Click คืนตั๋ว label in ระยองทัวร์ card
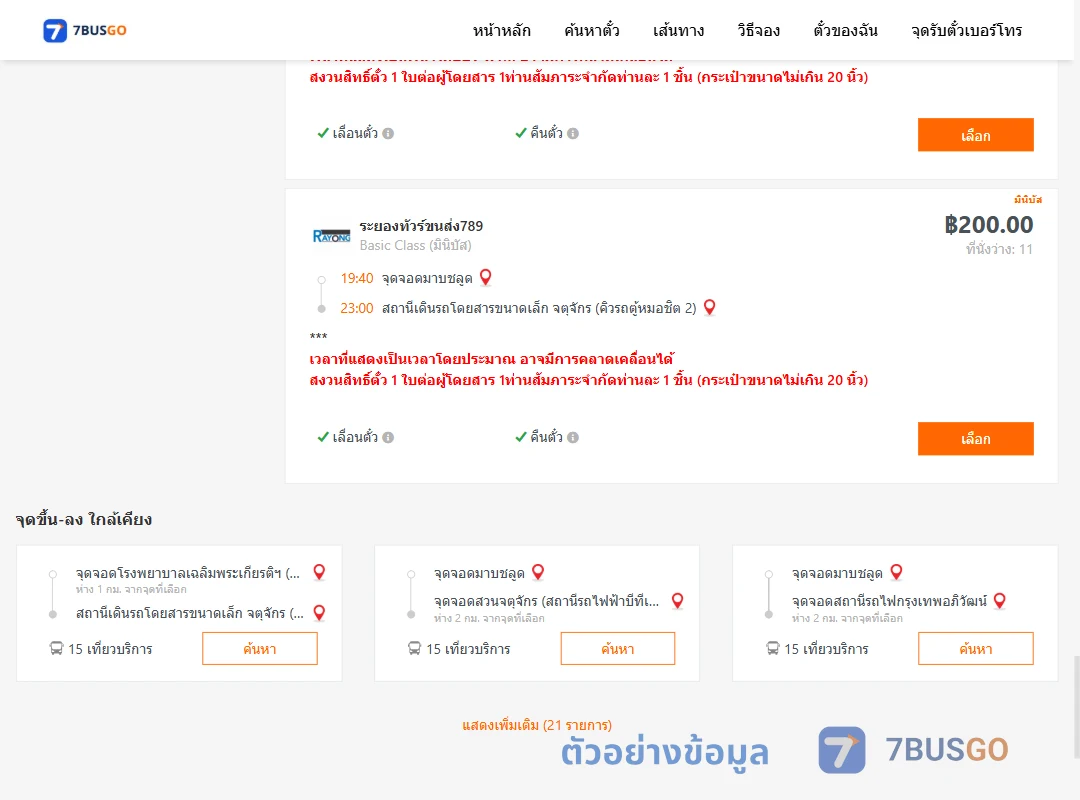 pyautogui.click(x=546, y=438)
